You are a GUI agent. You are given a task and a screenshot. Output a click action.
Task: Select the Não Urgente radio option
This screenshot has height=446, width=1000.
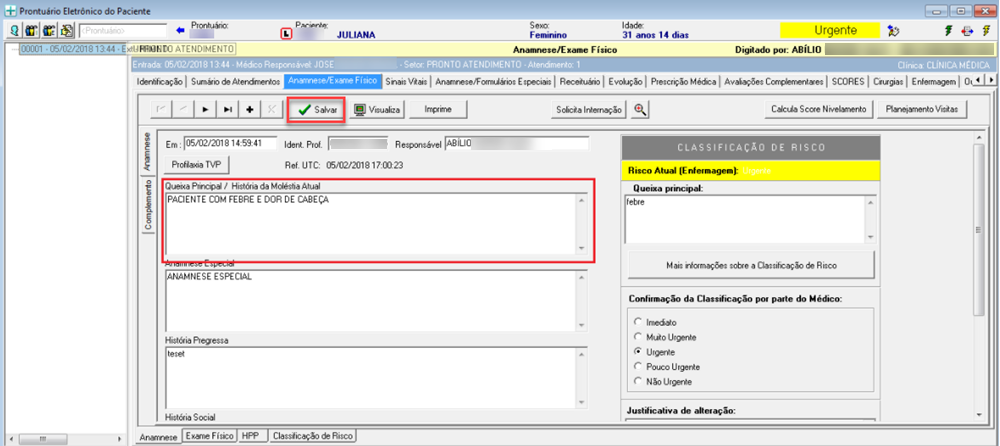point(637,382)
